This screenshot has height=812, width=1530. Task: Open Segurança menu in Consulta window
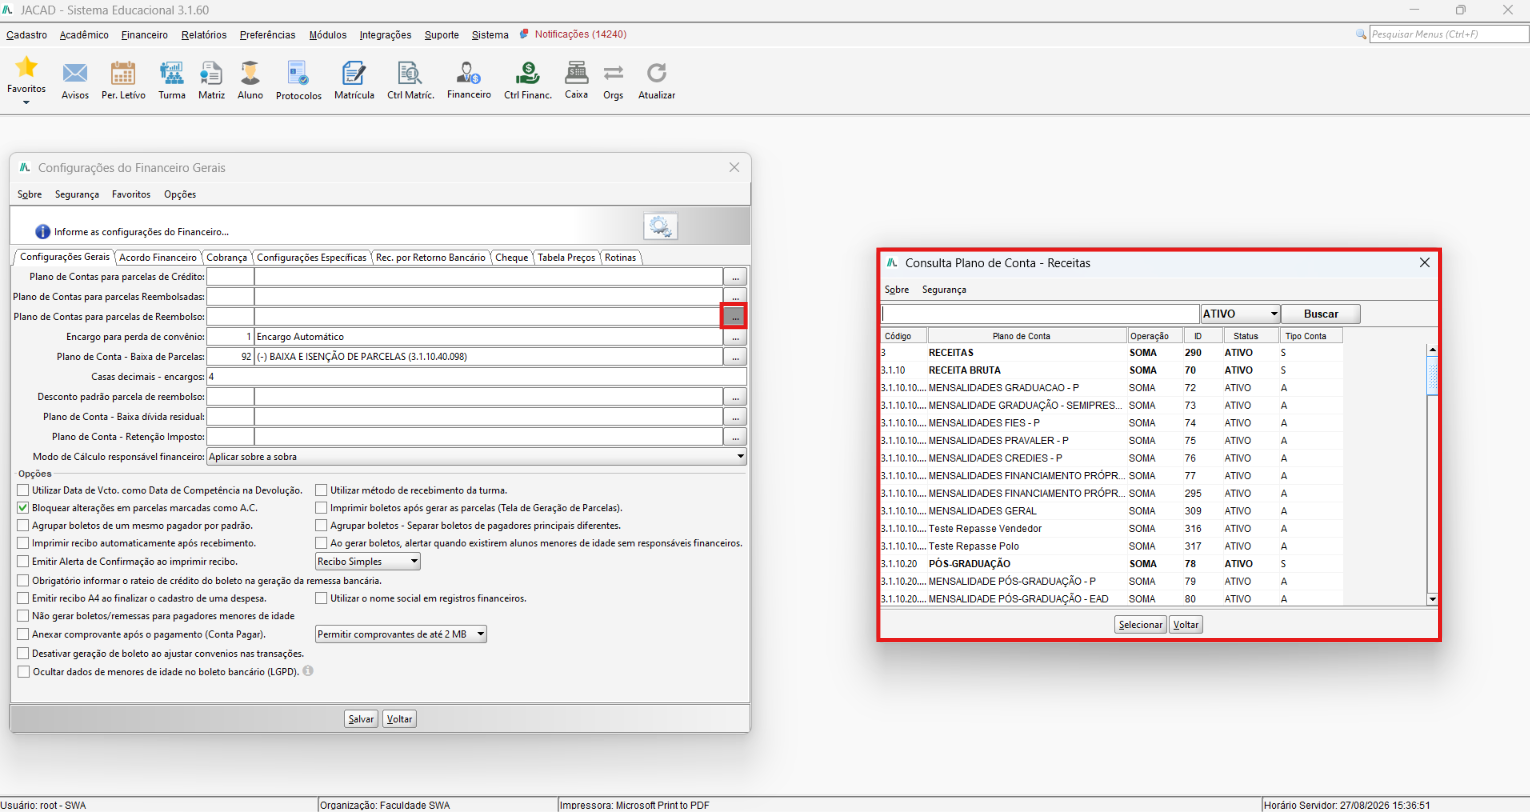944,290
